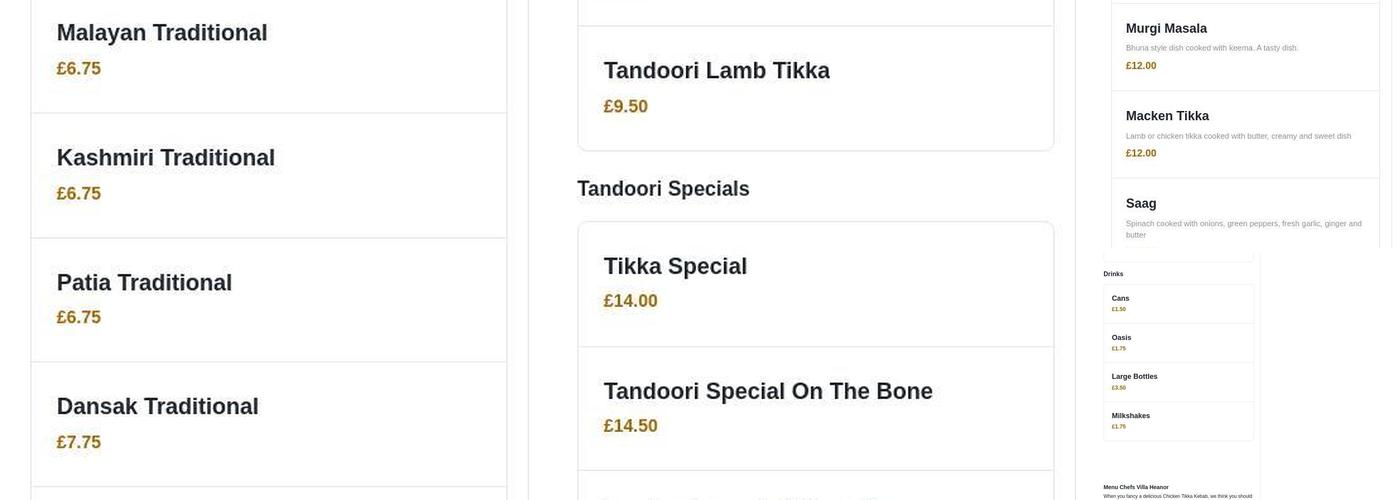The width and height of the screenshot is (1400, 500).
Task: Click the Kashmiri Traditional dish
Action: 166,158
